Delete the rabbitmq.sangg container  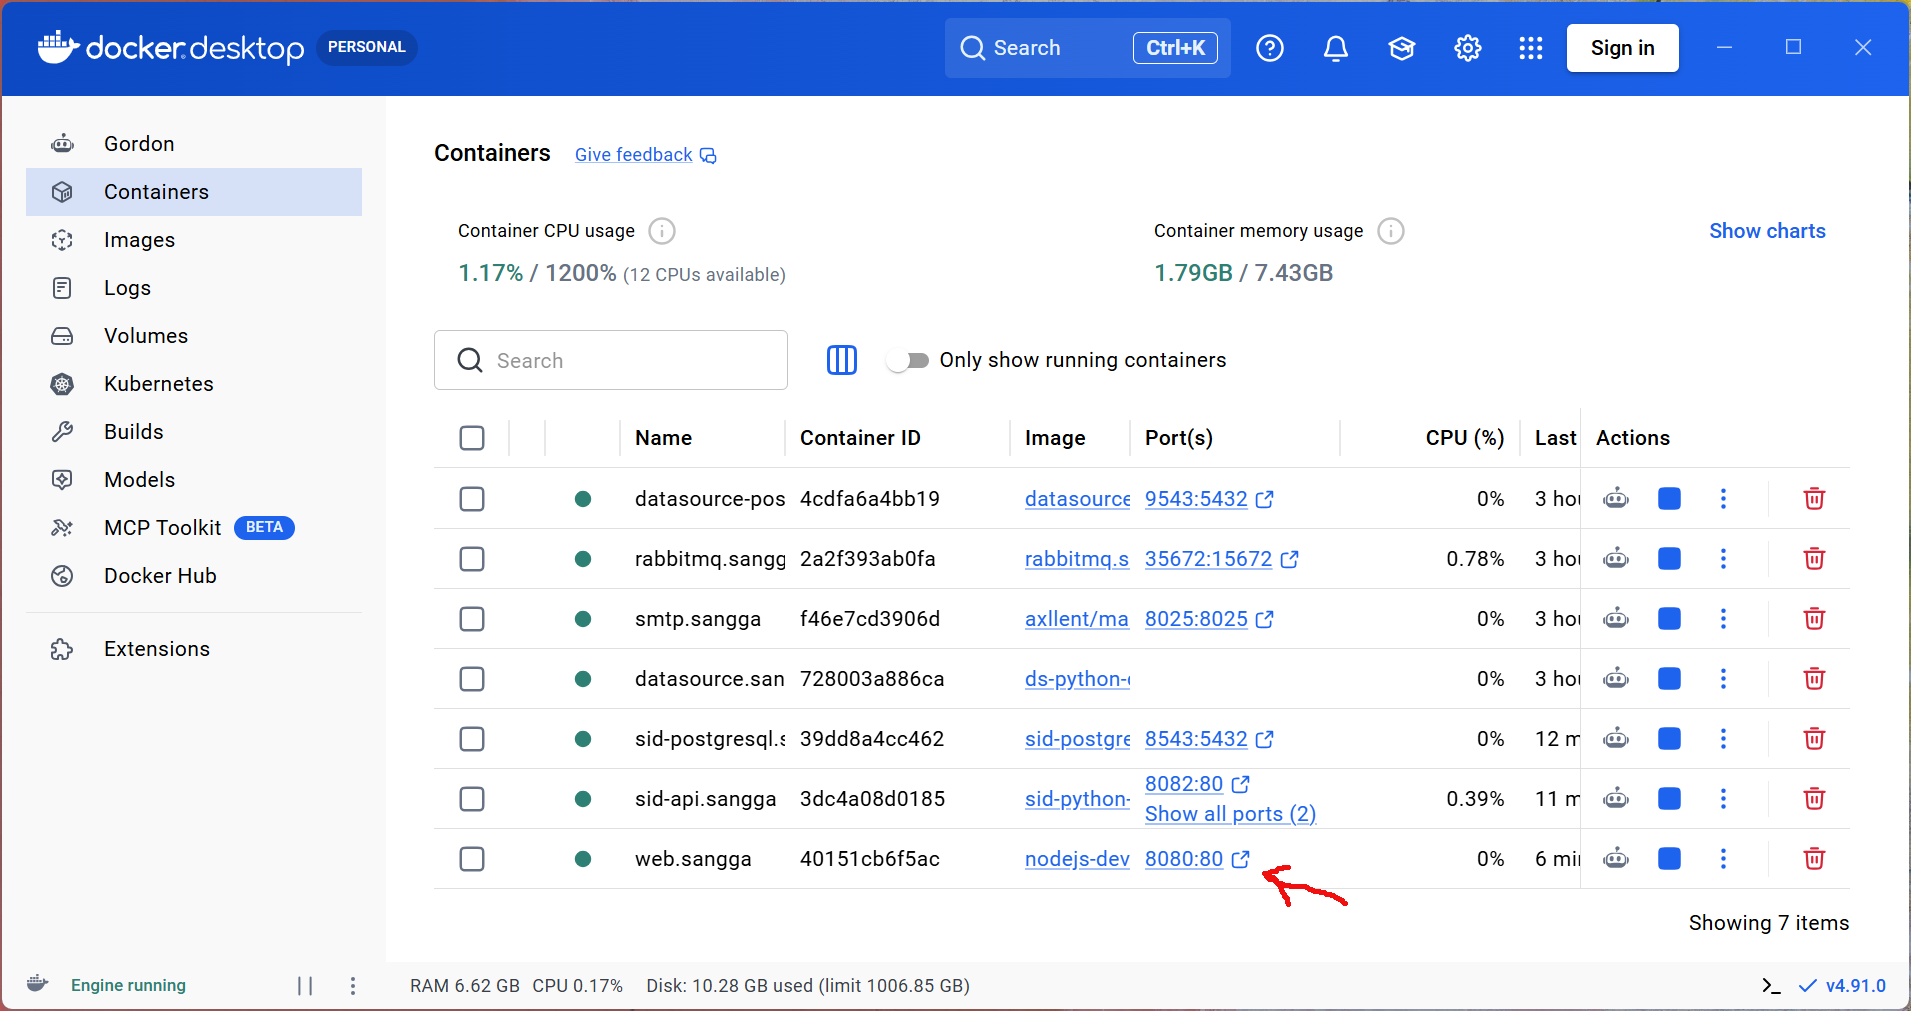pyautogui.click(x=1814, y=558)
